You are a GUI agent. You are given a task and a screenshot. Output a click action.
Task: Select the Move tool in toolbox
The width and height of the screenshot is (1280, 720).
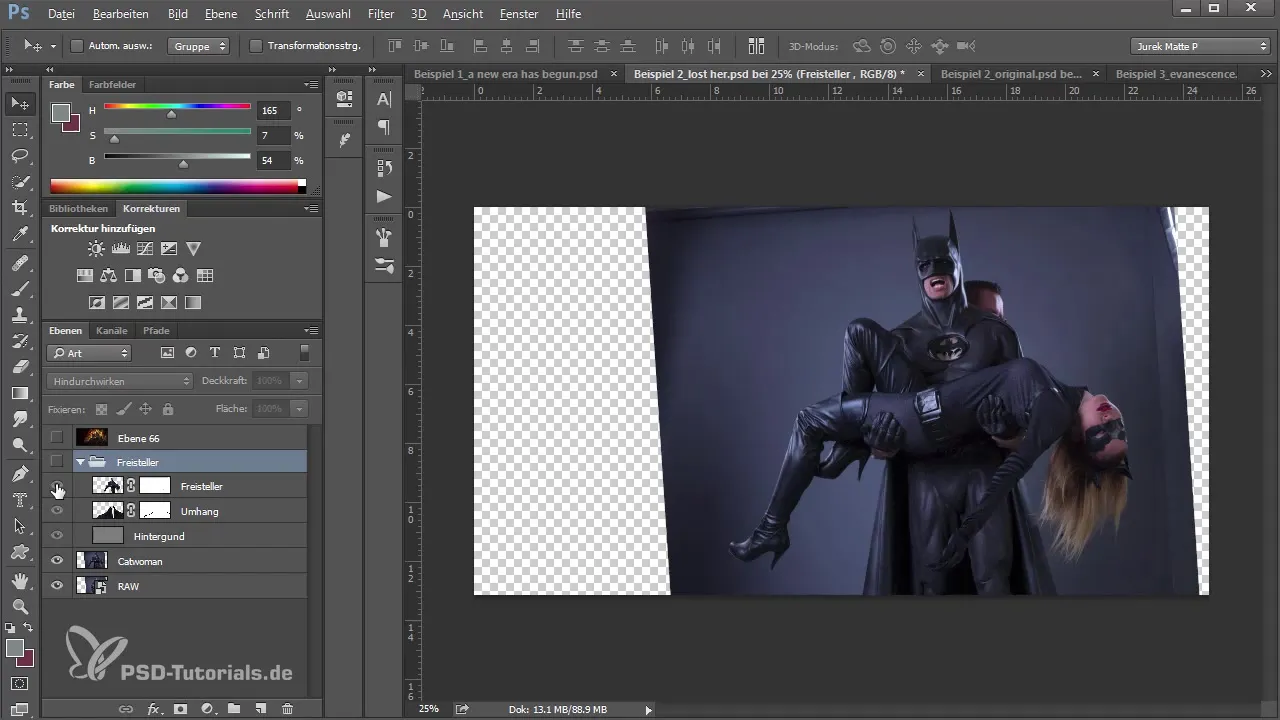pos(20,104)
